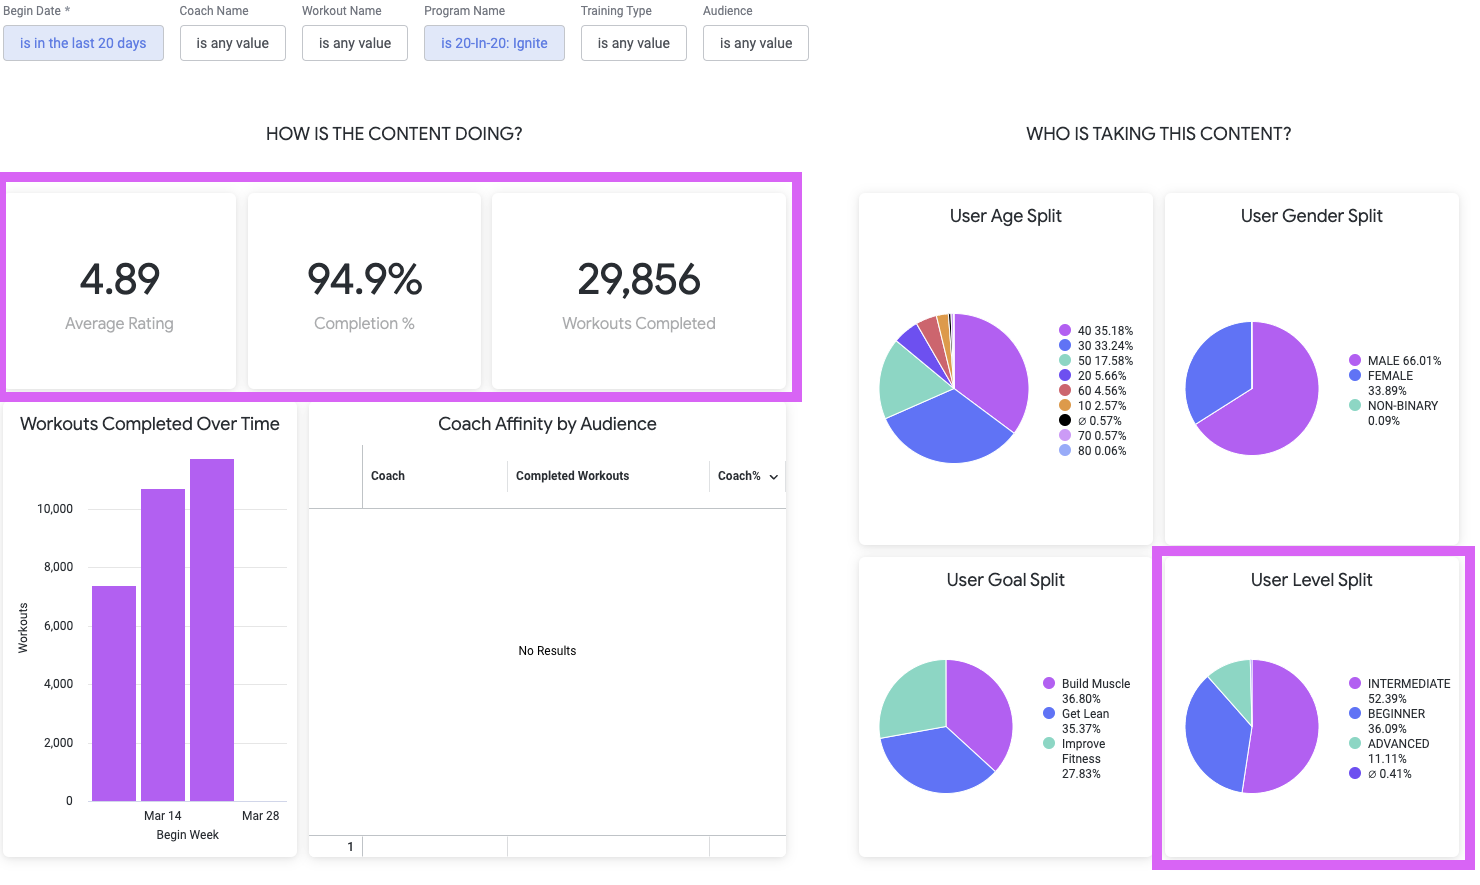
Task: Click the 'User Age Split' title
Action: point(1006,216)
